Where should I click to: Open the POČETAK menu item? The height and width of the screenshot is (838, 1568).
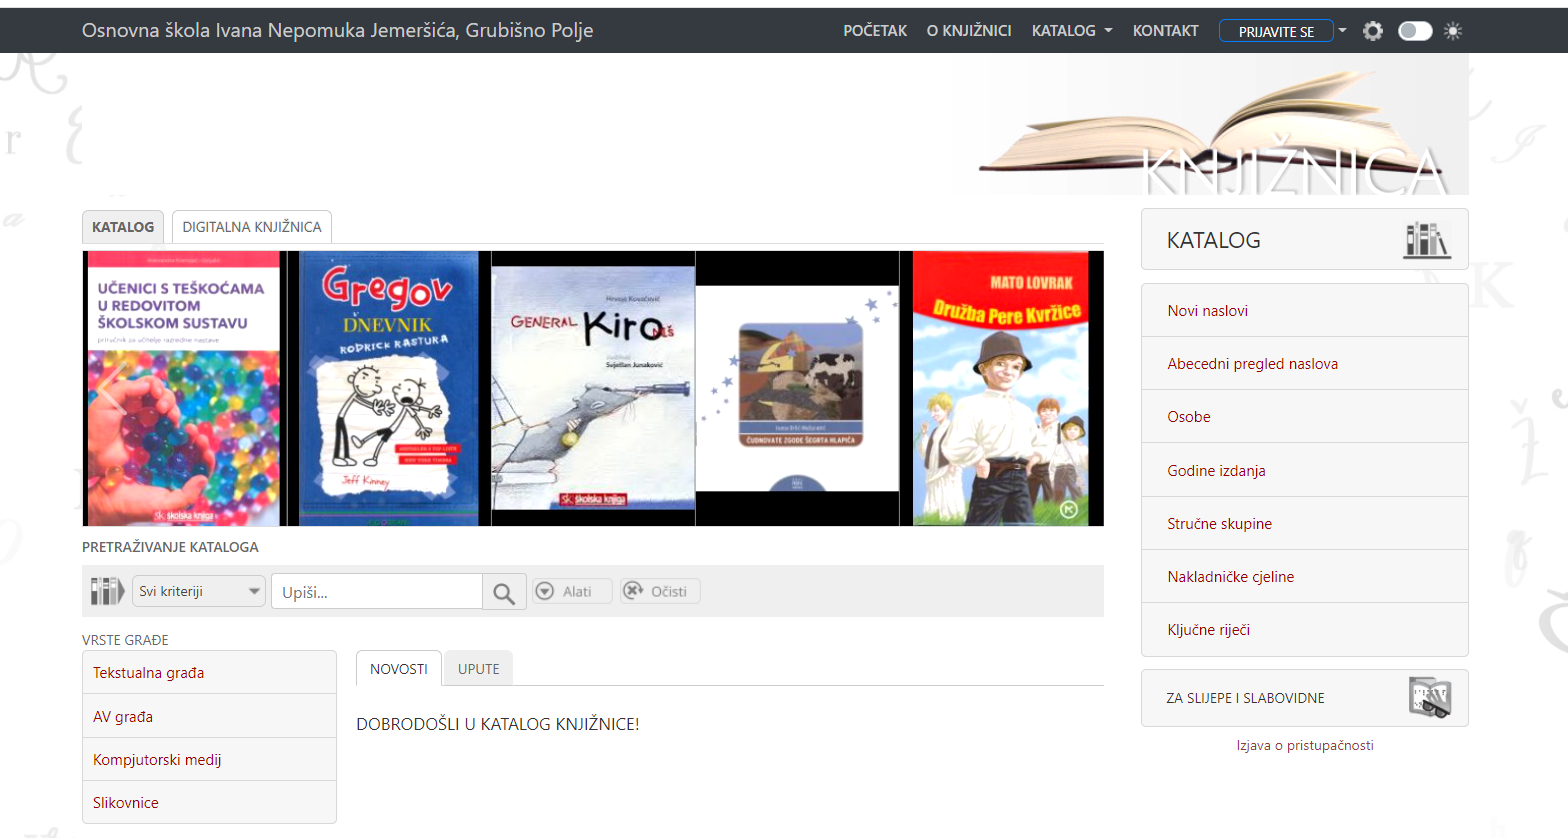pyautogui.click(x=875, y=31)
